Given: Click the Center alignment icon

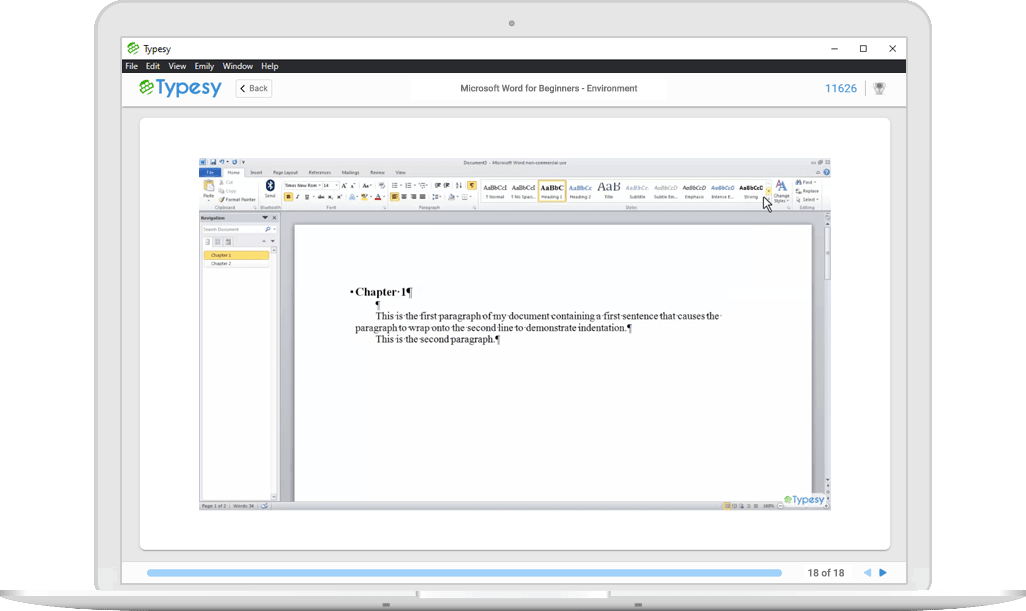Looking at the screenshot, I should (404, 197).
